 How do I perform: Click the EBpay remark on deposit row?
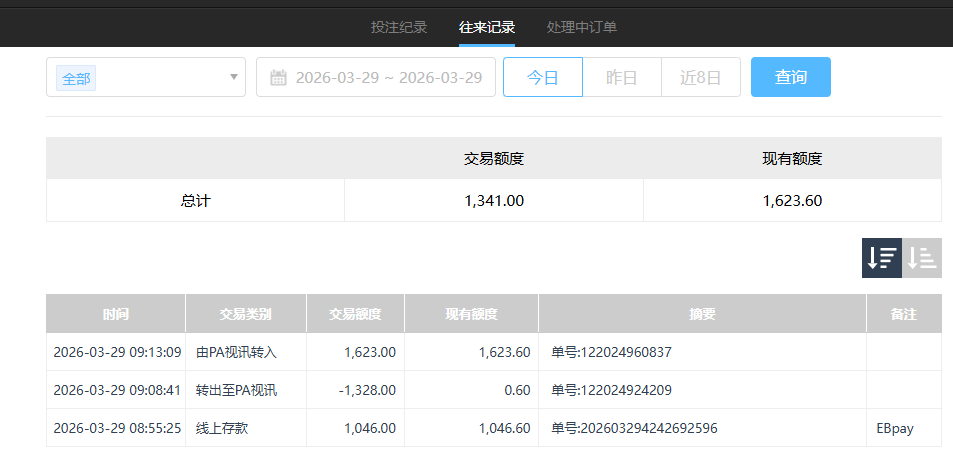pos(895,428)
